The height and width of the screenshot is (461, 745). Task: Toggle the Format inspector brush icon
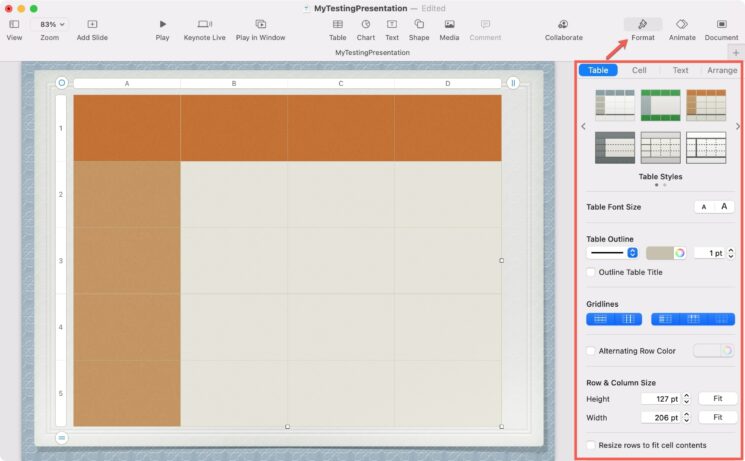click(643, 24)
